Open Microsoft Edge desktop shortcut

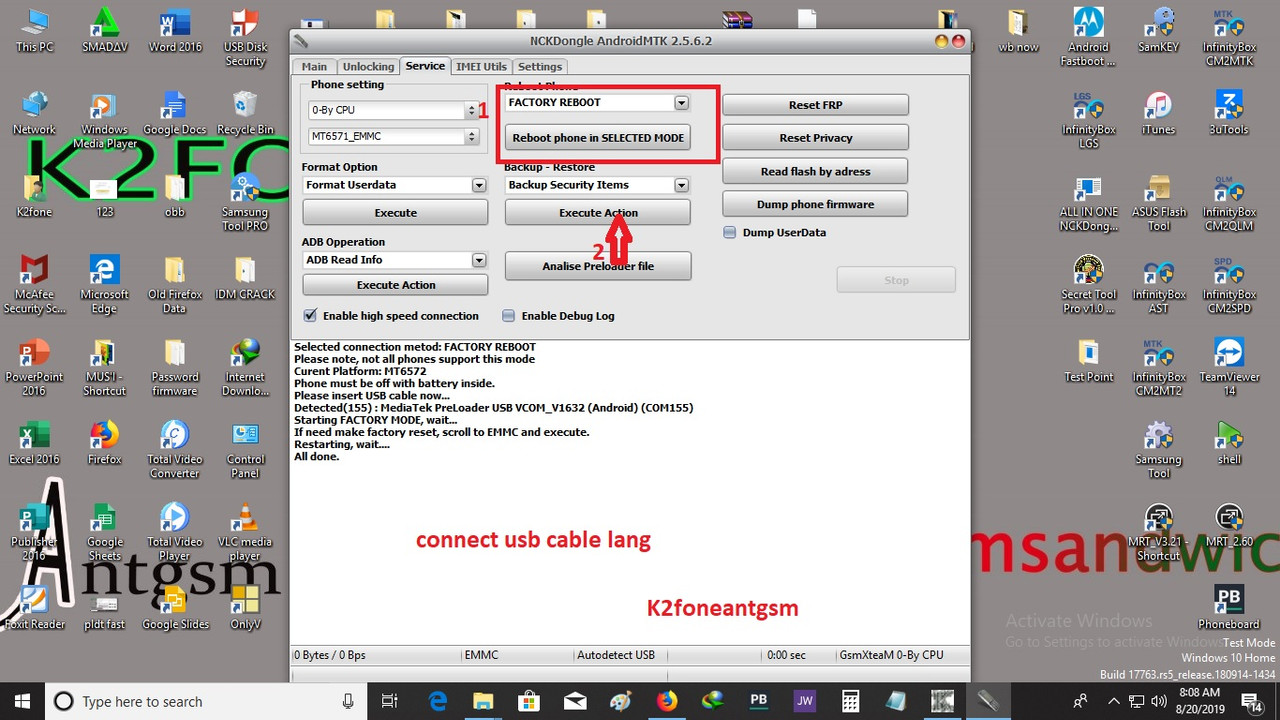point(104,285)
